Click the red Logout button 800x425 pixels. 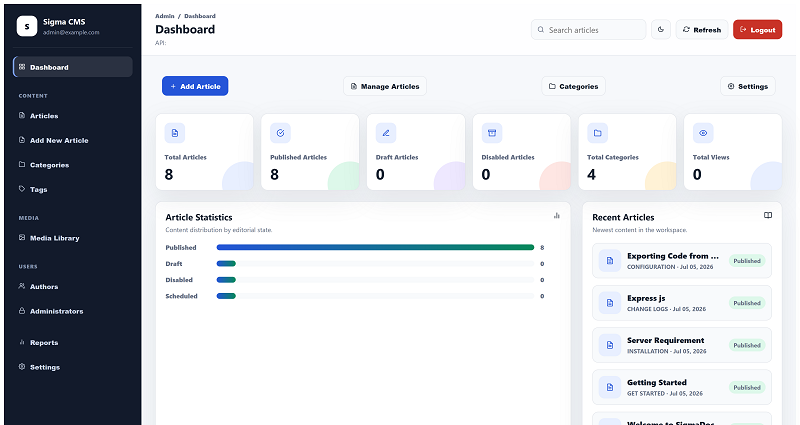(757, 30)
